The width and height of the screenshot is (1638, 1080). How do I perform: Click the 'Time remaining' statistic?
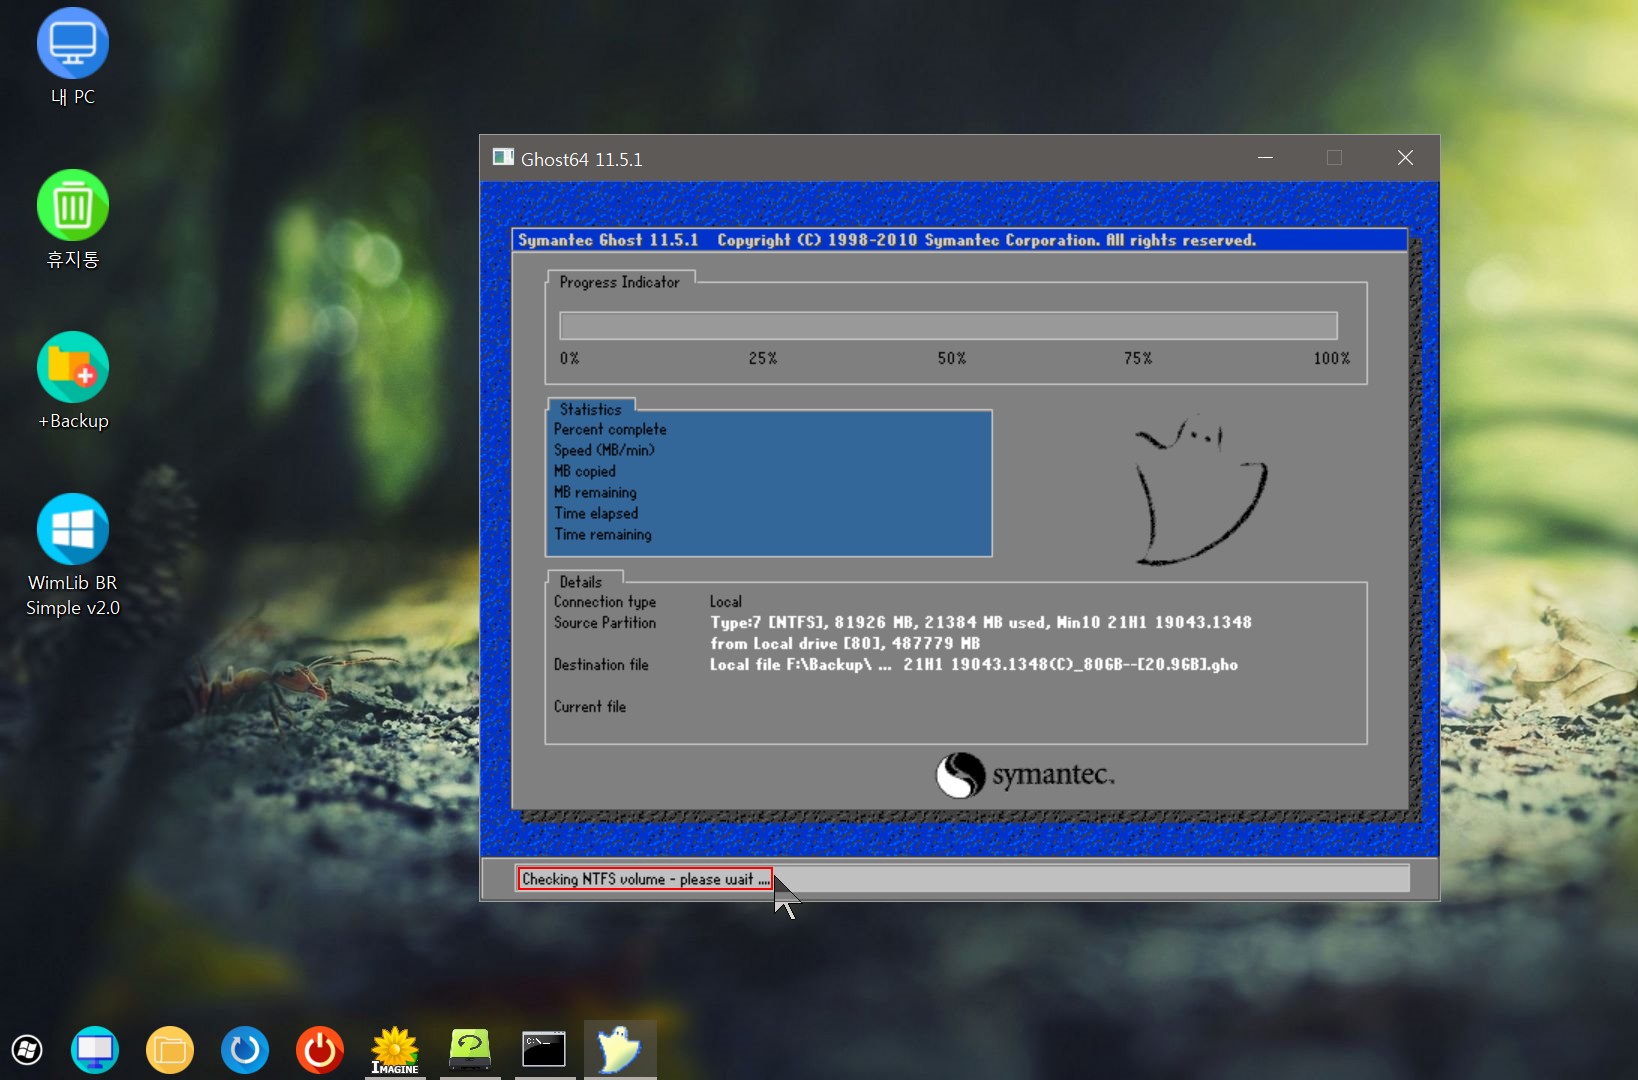(603, 534)
